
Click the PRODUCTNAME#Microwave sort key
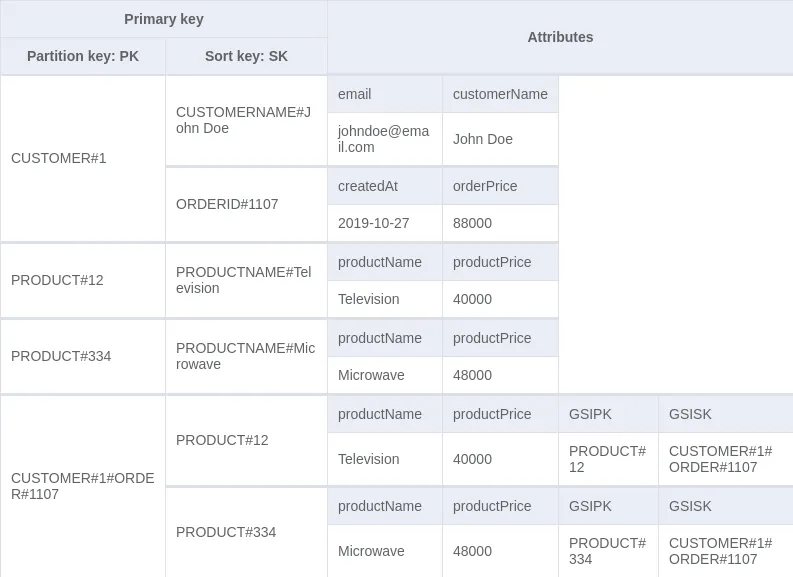(246, 356)
